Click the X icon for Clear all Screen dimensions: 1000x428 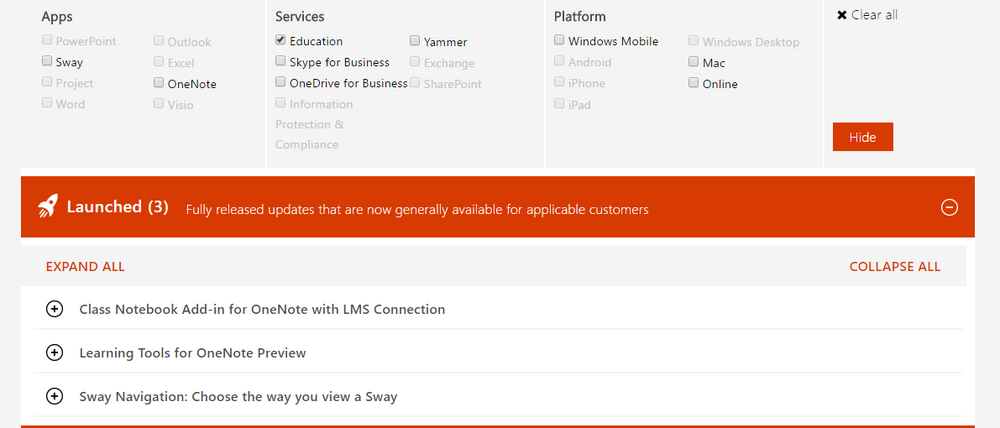842,15
